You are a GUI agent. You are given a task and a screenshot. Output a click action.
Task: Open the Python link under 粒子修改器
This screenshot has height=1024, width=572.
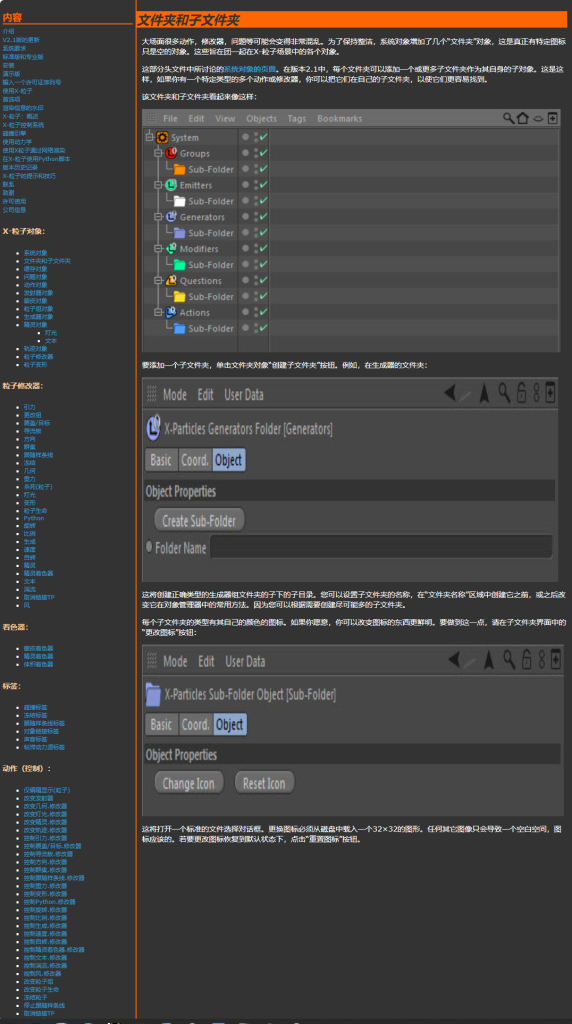(34, 519)
